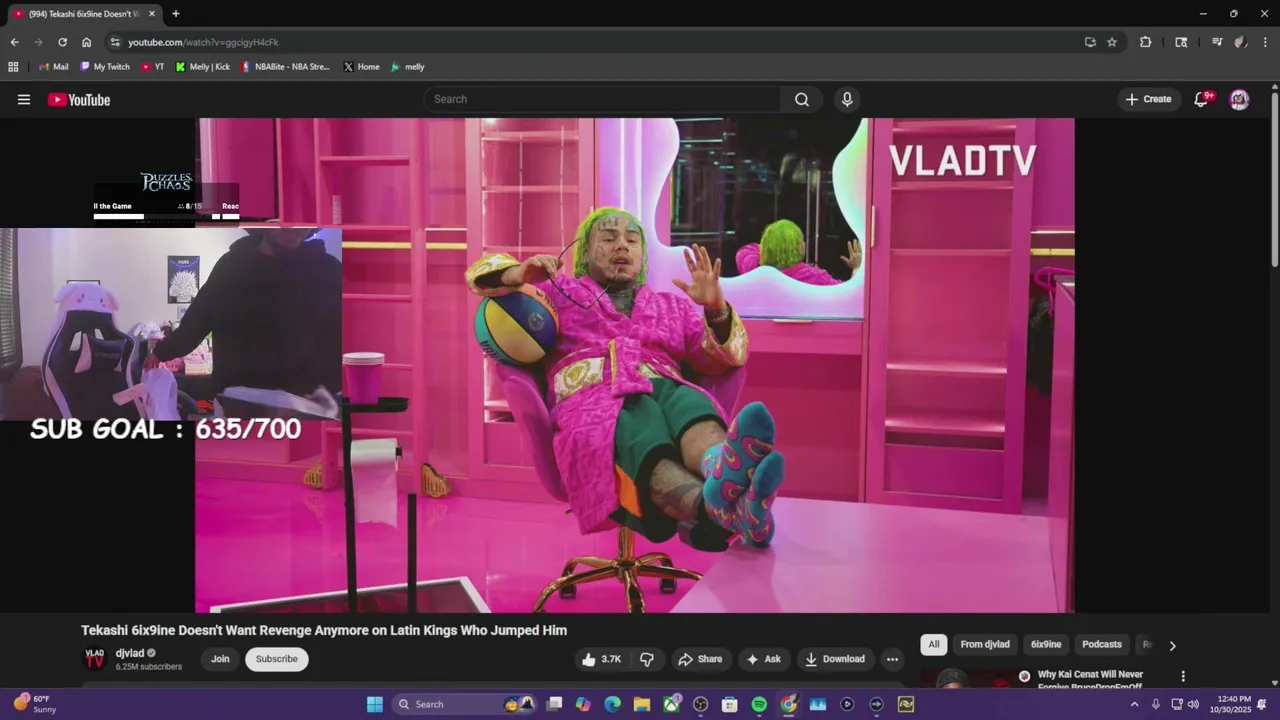Open OBS Studio from the taskbar
1280x720 pixels.
(x=700, y=704)
